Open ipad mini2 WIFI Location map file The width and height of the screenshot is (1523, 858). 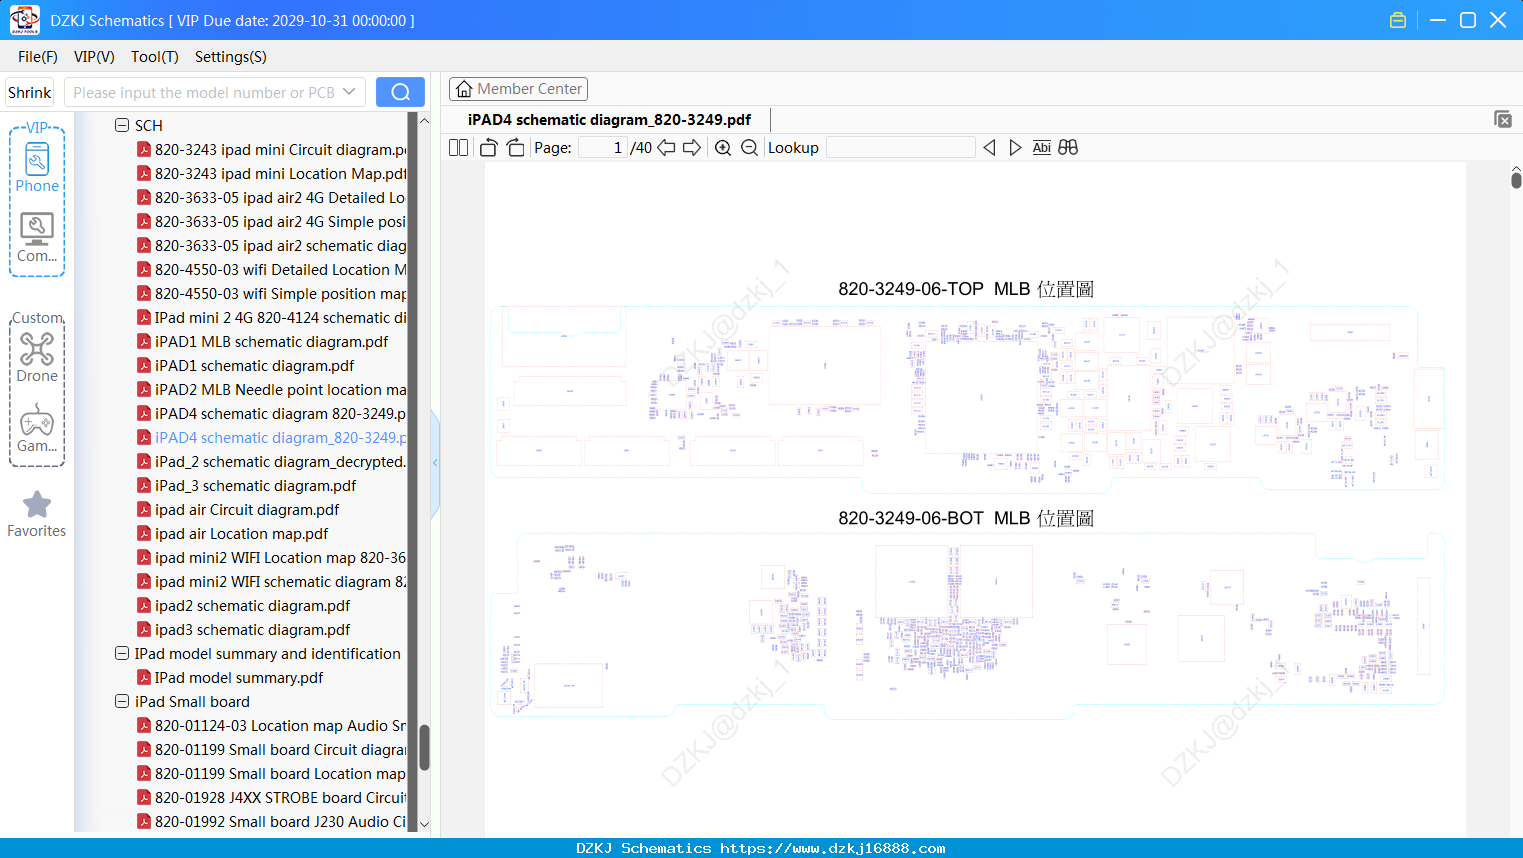(281, 558)
